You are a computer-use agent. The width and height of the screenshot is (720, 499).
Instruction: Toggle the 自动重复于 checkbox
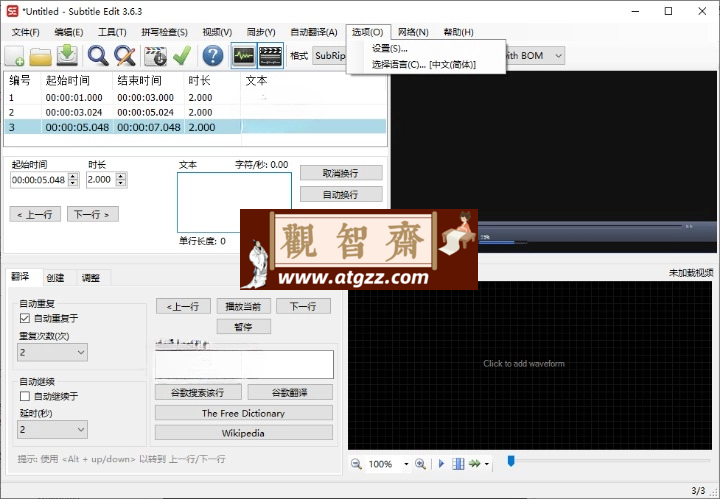(x=25, y=318)
